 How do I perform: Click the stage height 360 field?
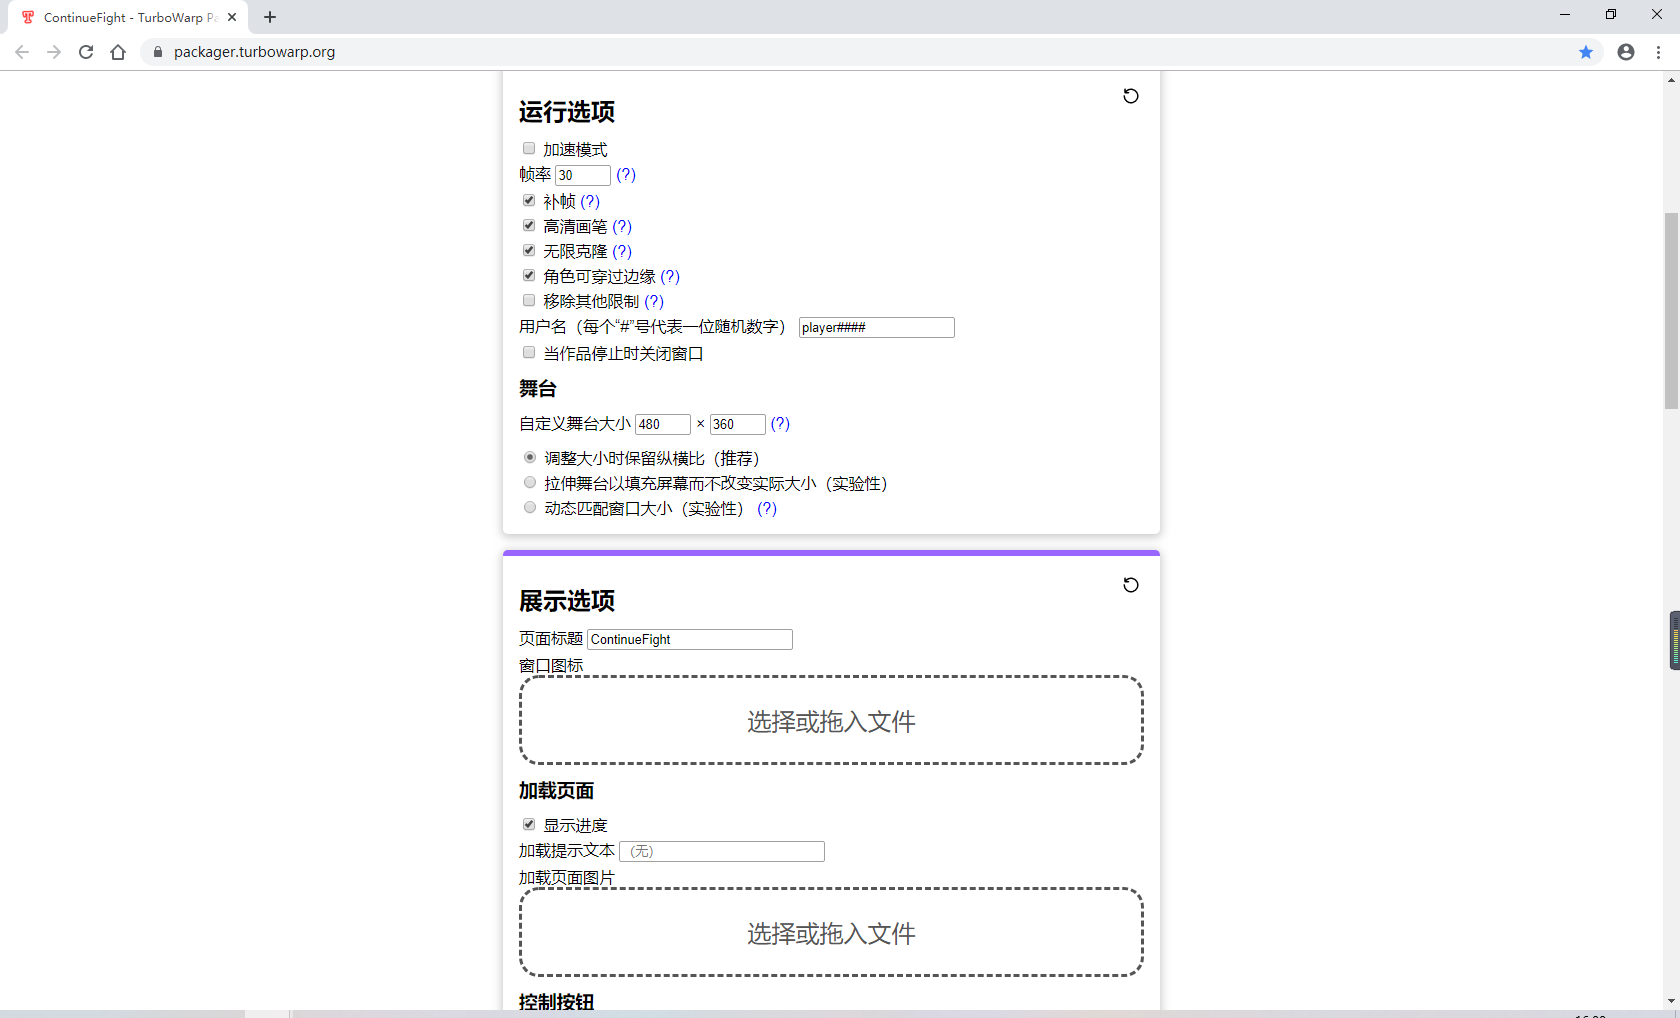pos(738,424)
